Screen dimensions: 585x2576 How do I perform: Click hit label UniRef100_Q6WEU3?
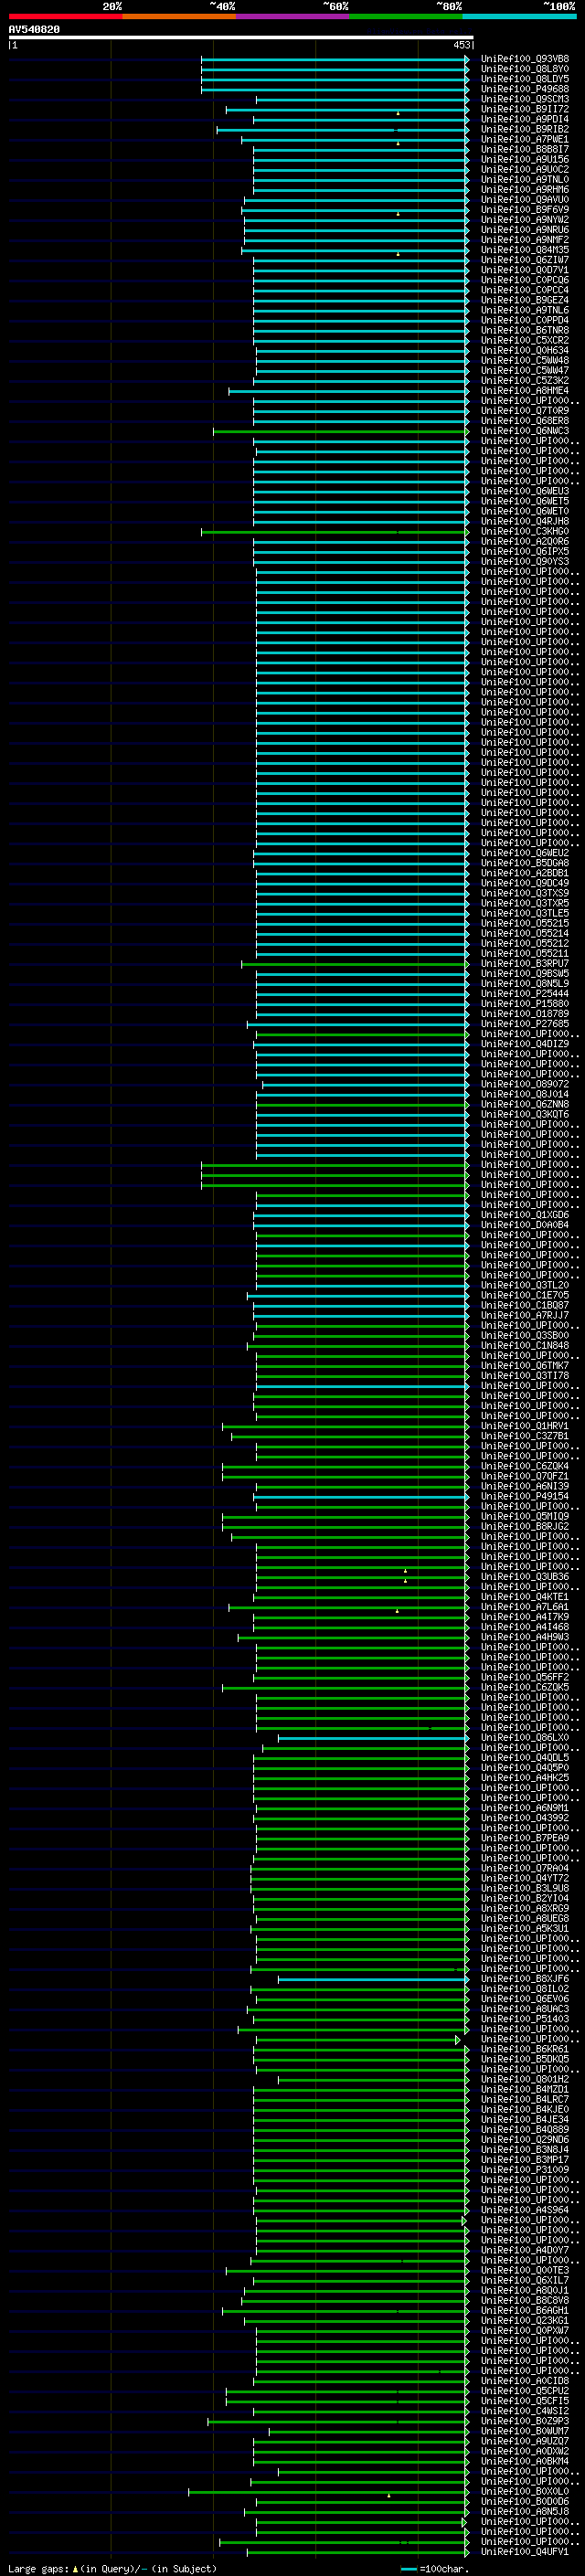click(x=525, y=491)
